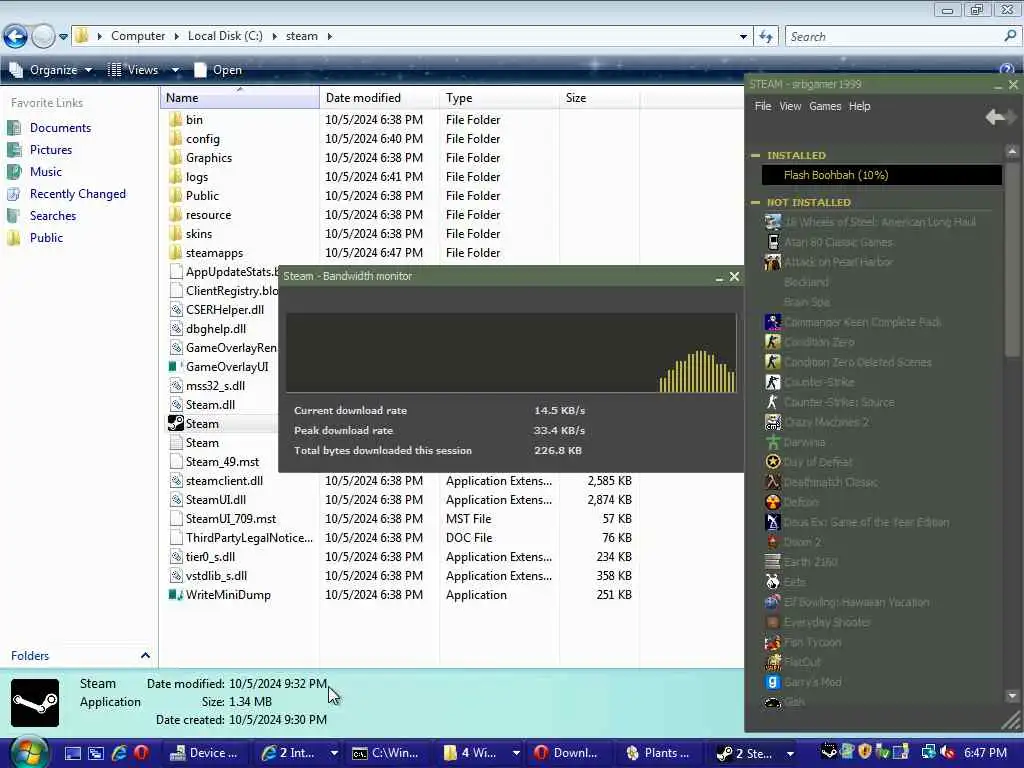Select Flash Boohbah (10%) in installed list
1024x768 pixels.
point(882,175)
